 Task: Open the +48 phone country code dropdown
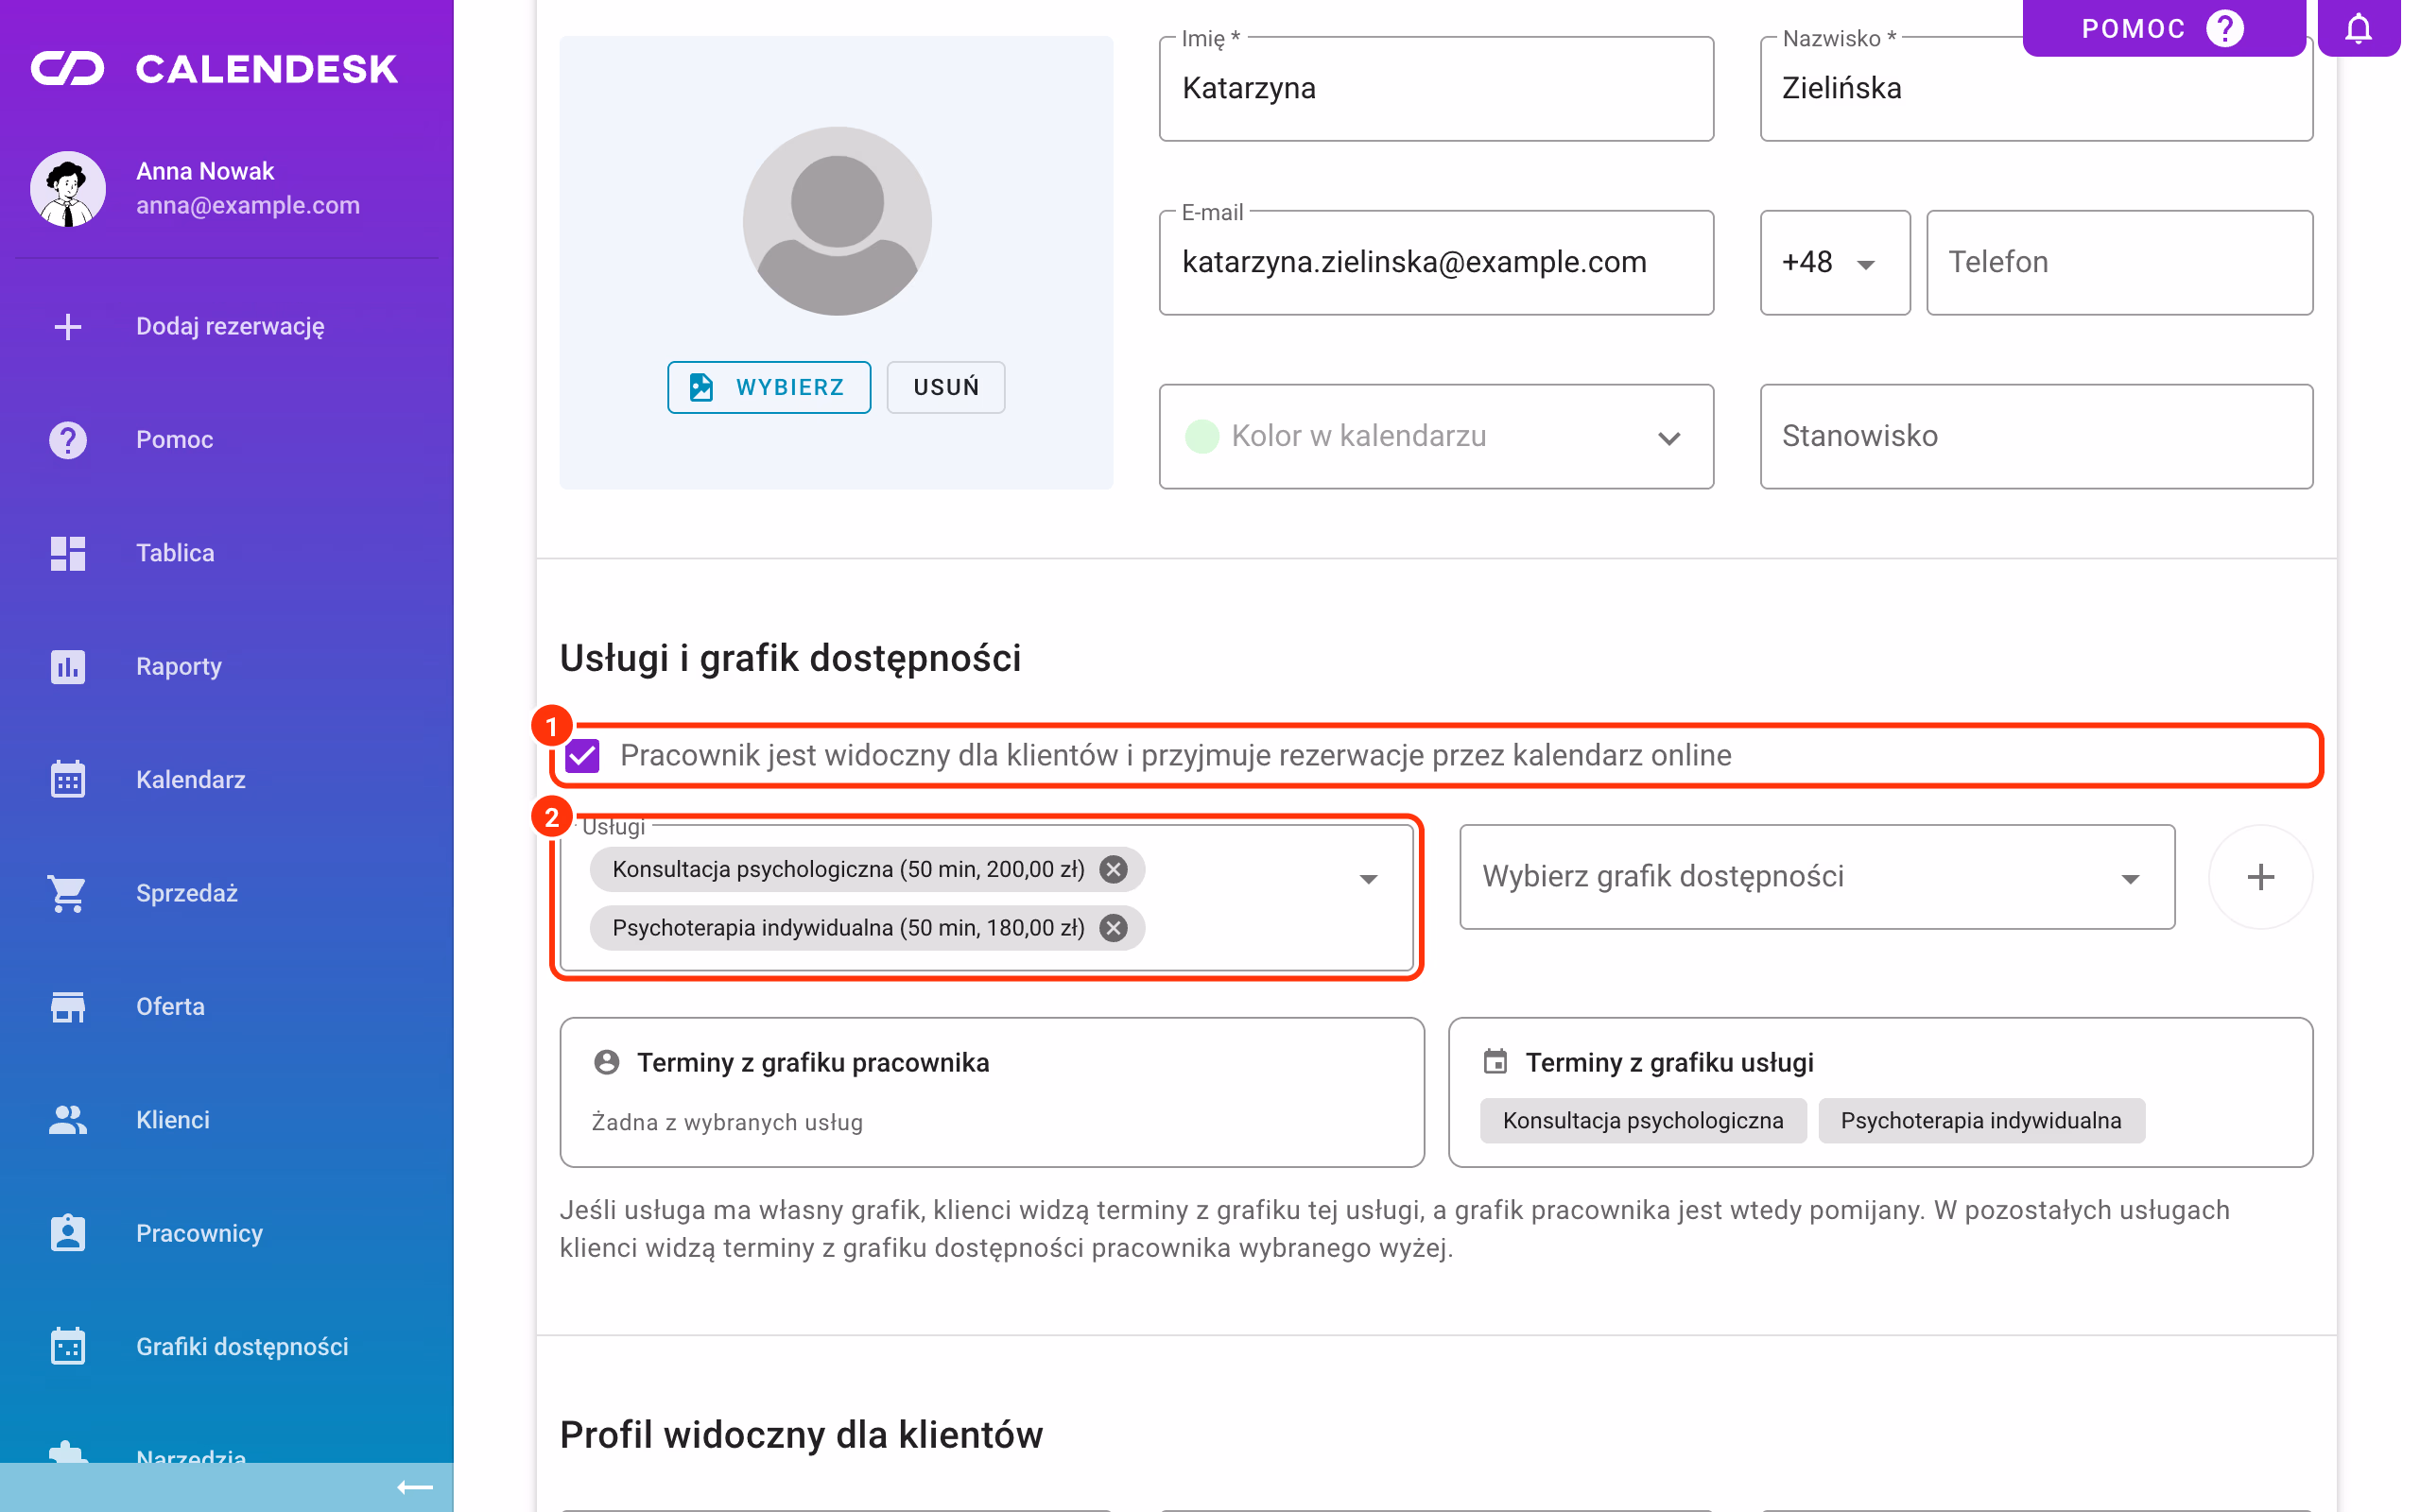coord(1834,262)
